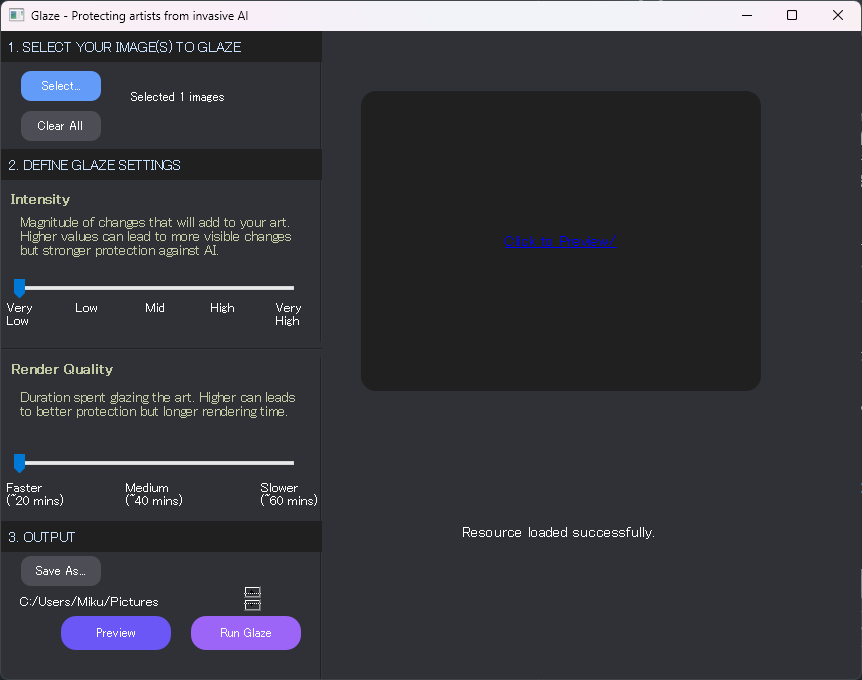Click the C:/Users/Miku/Pictures output path
862x680 pixels.
[89, 602]
